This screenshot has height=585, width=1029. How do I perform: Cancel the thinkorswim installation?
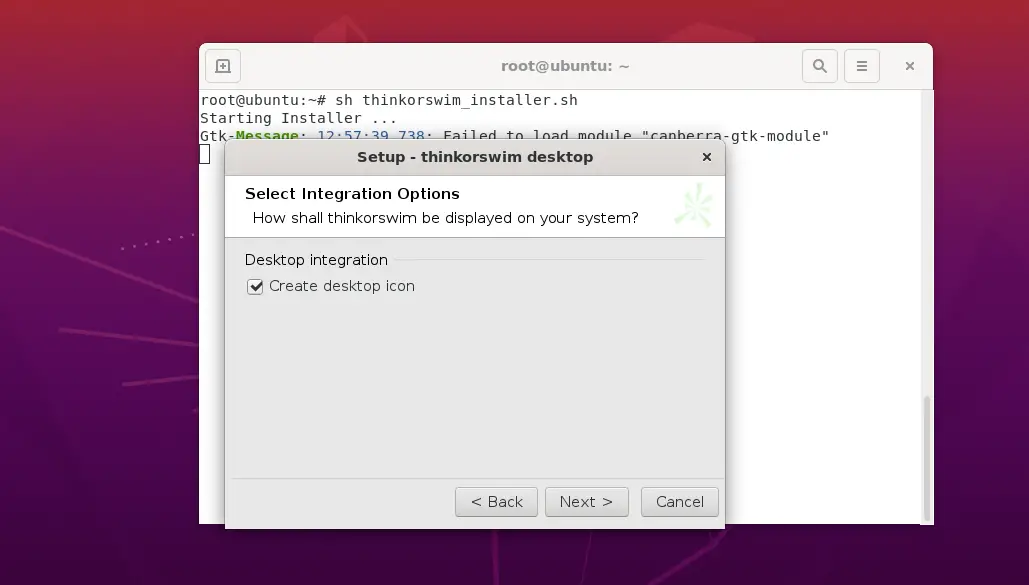coord(680,502)
